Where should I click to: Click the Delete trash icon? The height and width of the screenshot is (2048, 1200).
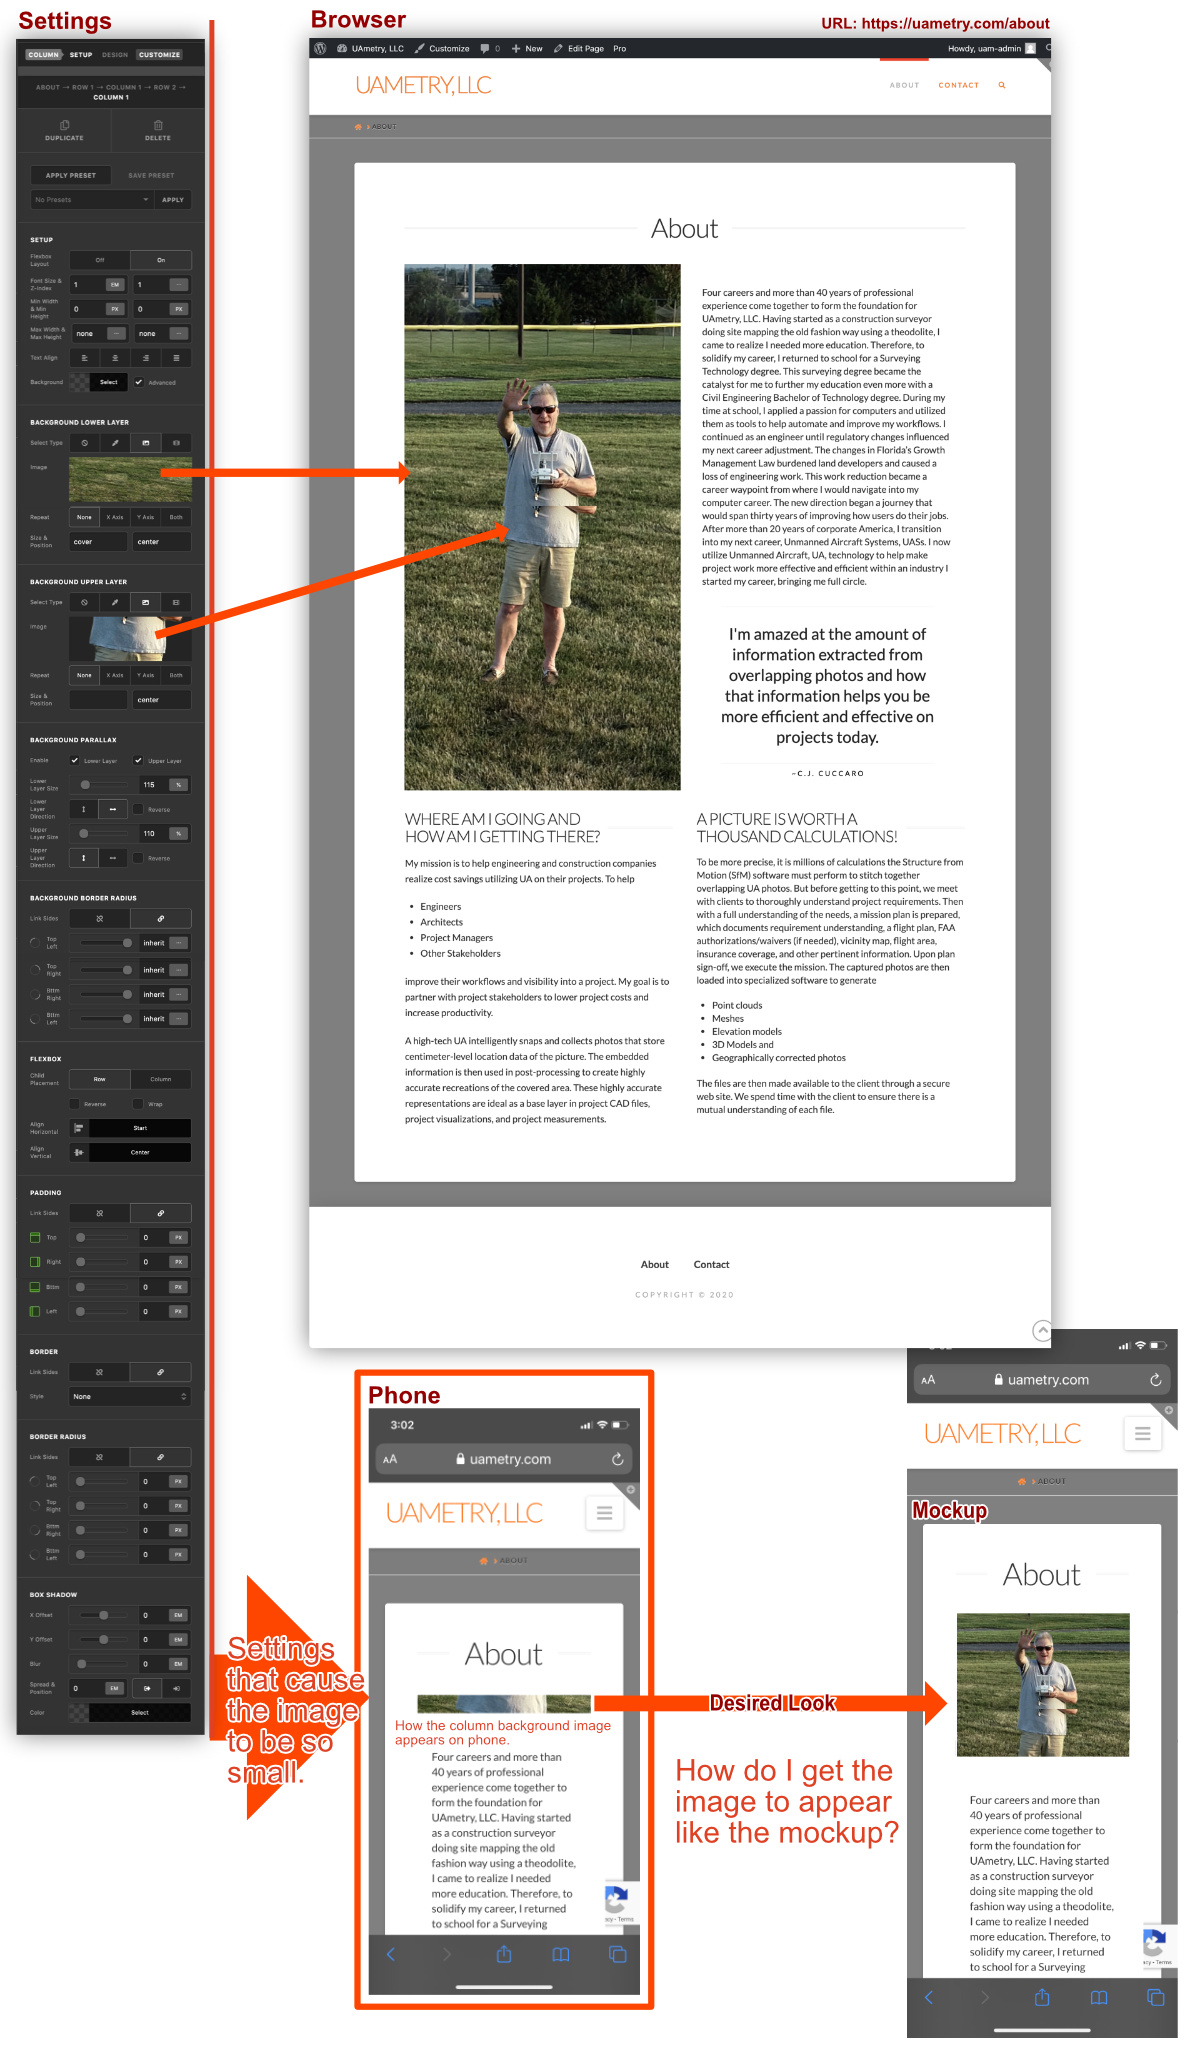tap(158, 125)
